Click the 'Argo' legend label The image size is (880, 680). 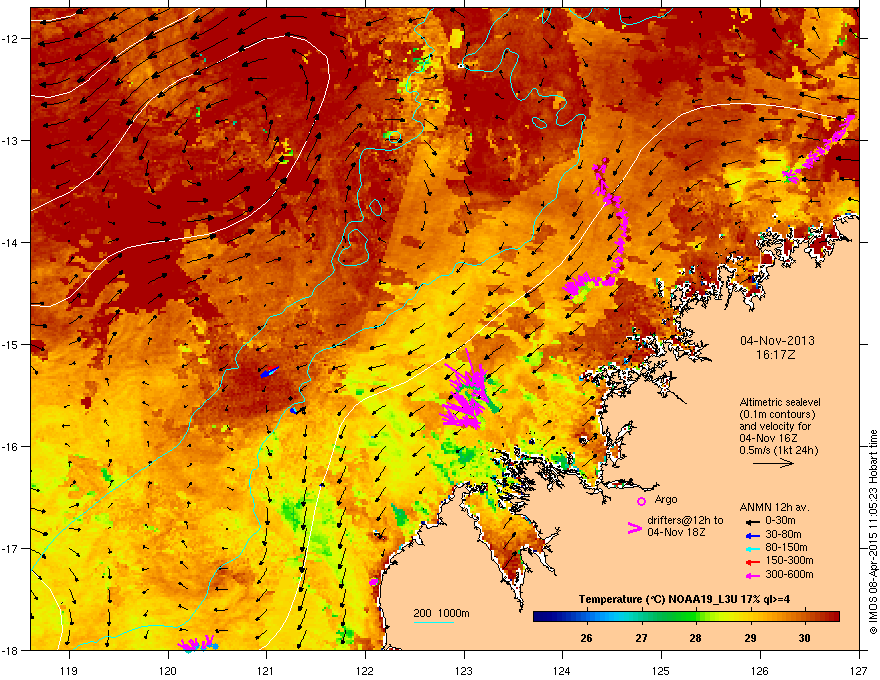(666, 499)
